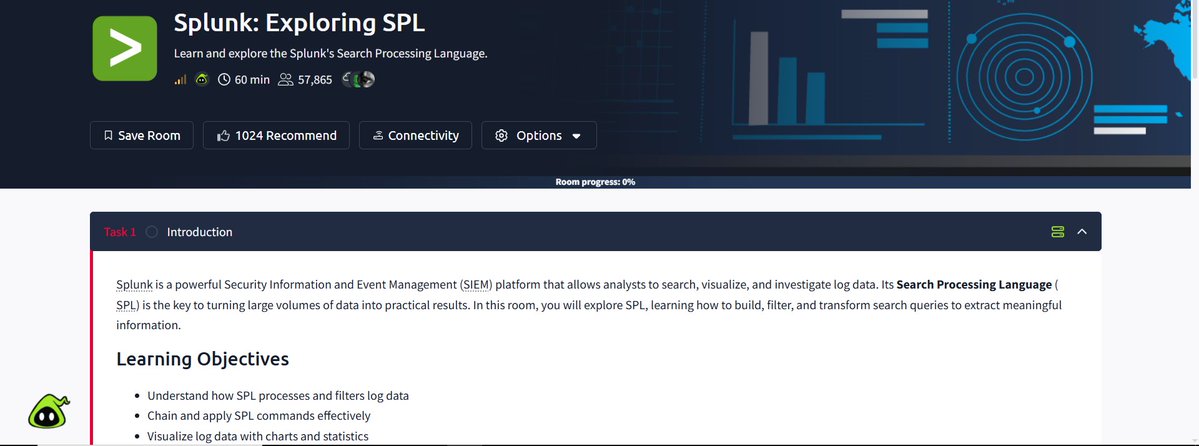This screenshot has width=1199, height=446.
Task: Open the room creators' avatar cluster
Action: coord(358,80)
